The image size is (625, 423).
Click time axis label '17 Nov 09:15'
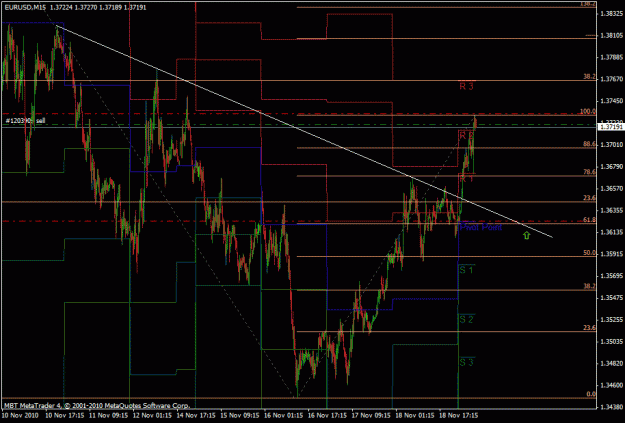coord(370,415)
